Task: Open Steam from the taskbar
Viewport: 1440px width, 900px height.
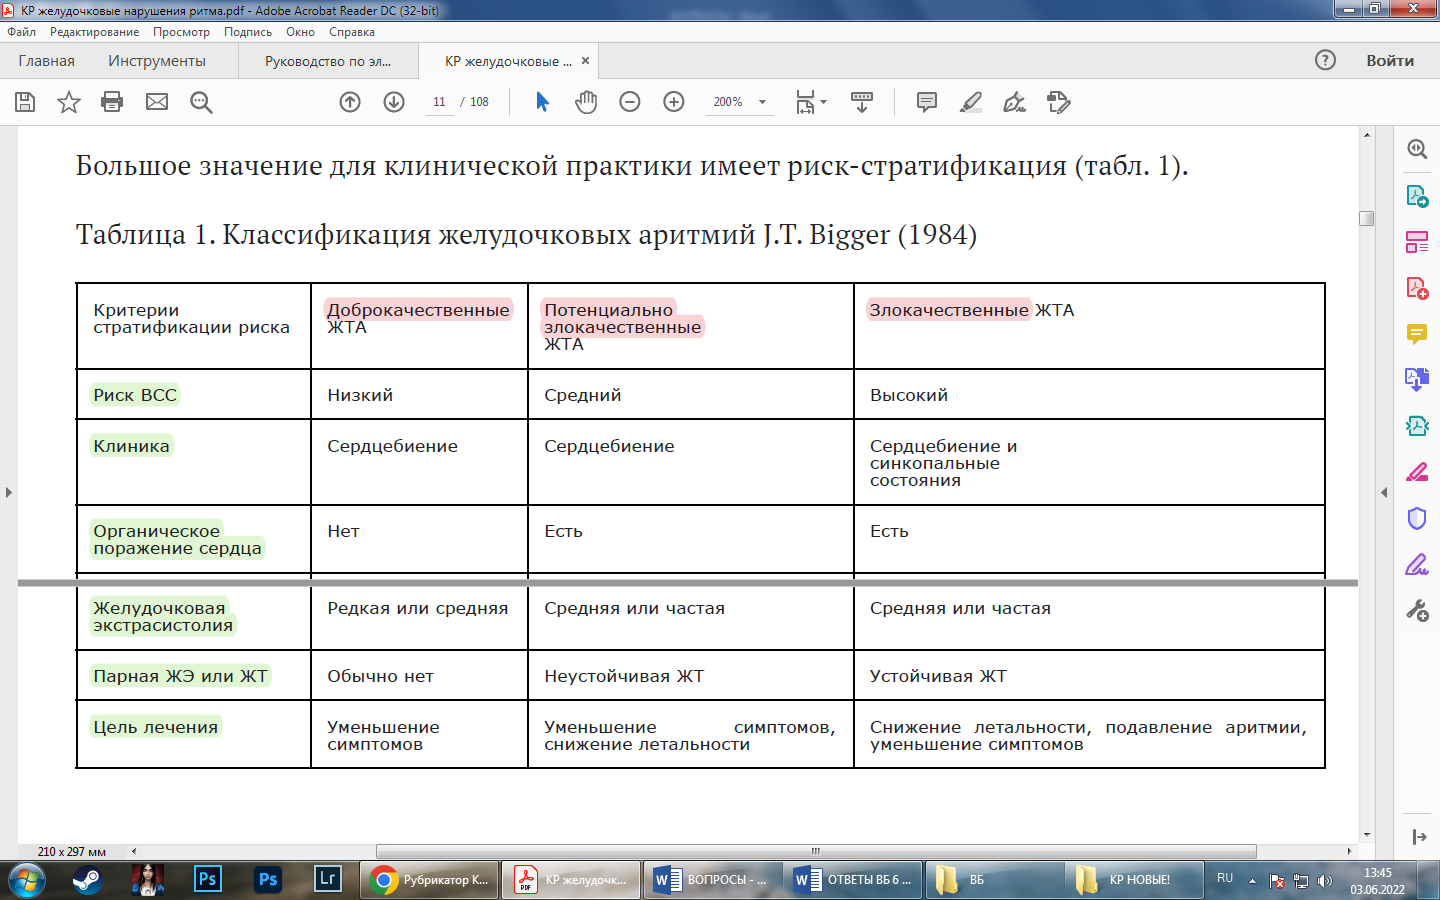Action: tap(87, 880)
